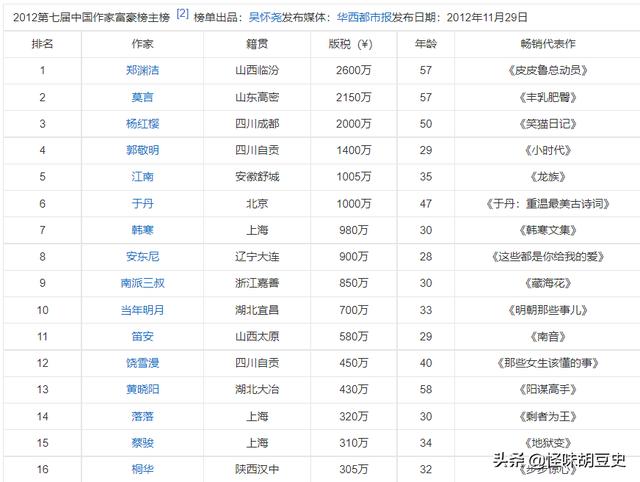Viewport: 640px width, 482px height.
Task: Open the link for author 南派三叔
Action: pyautogui.click(x=142, y=283)
